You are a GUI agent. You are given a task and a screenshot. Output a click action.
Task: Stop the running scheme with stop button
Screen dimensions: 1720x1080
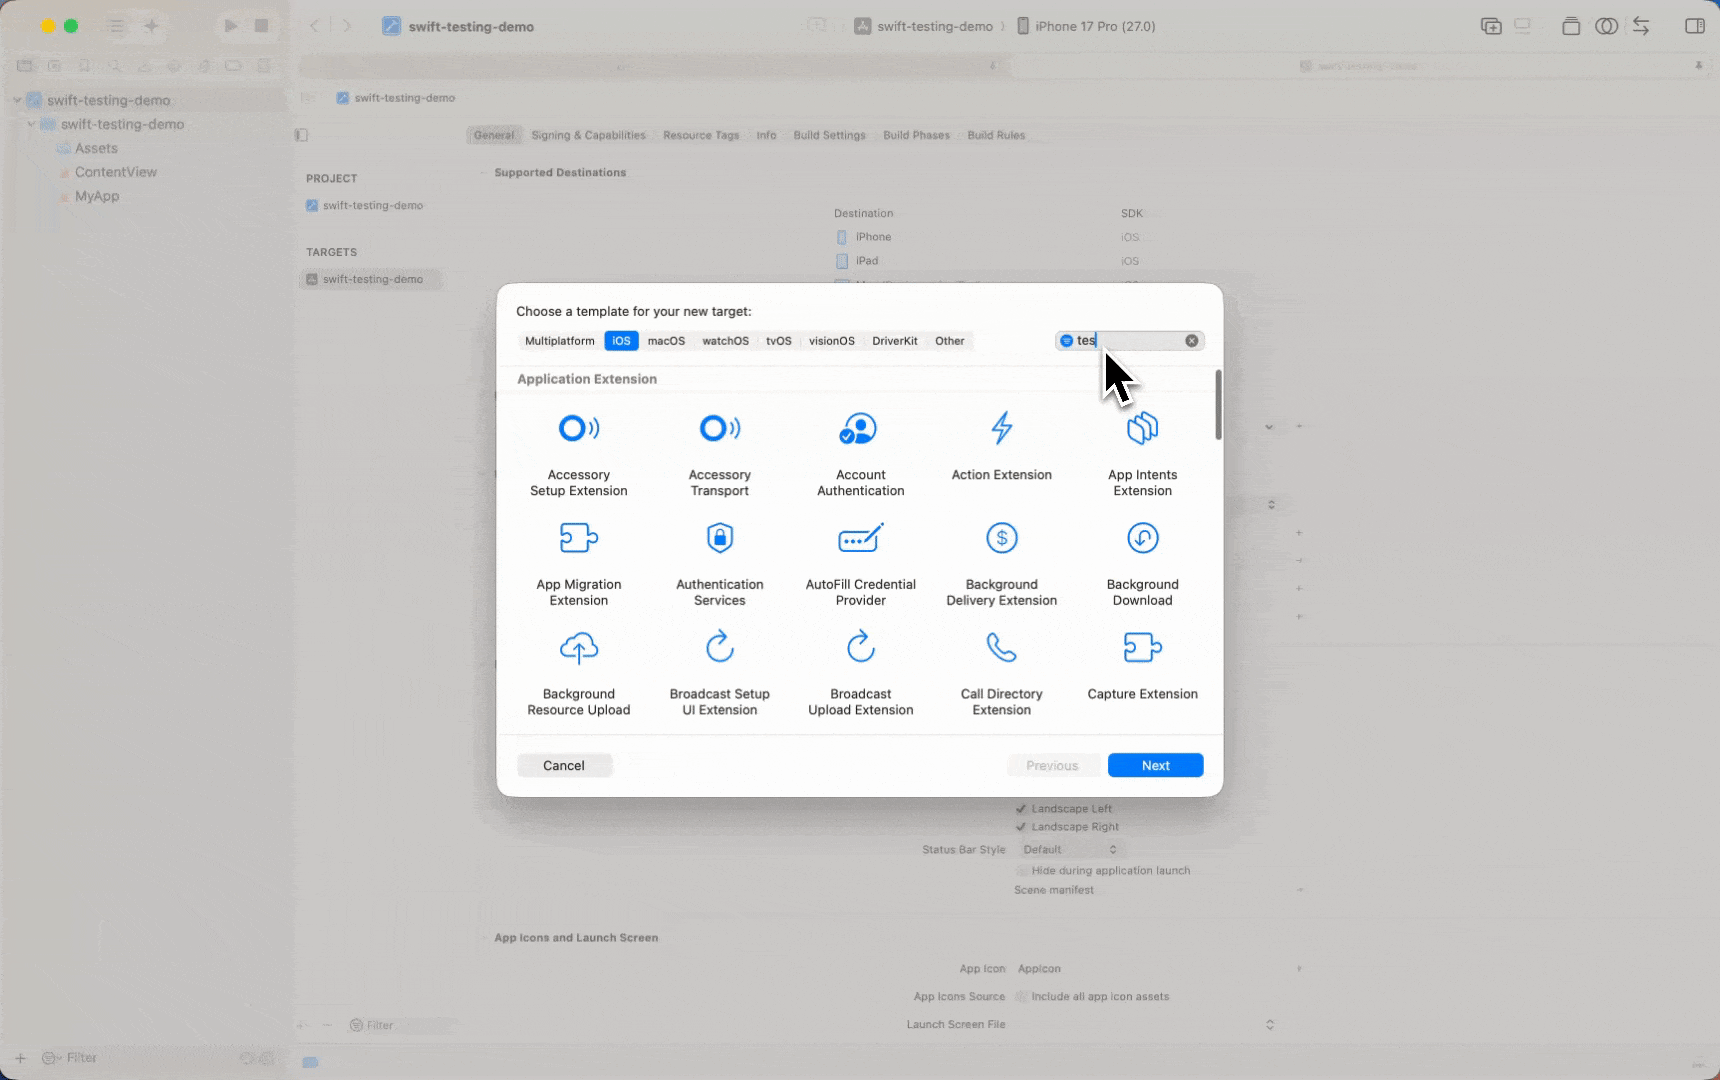[261, 26]
